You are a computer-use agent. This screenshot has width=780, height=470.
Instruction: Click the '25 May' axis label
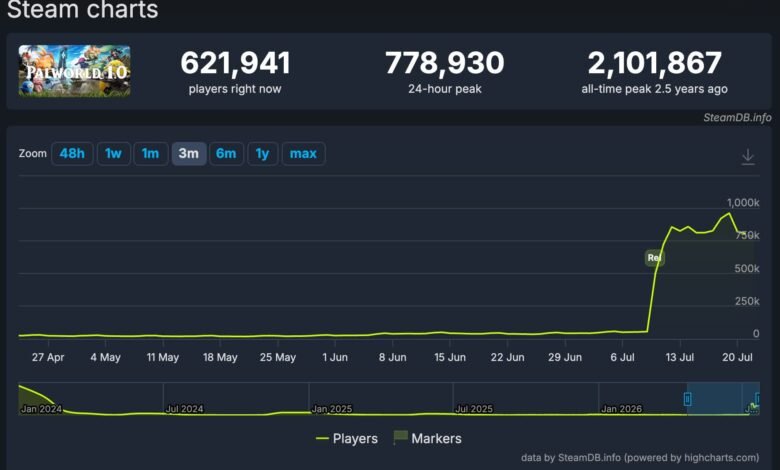click(278, 357)
